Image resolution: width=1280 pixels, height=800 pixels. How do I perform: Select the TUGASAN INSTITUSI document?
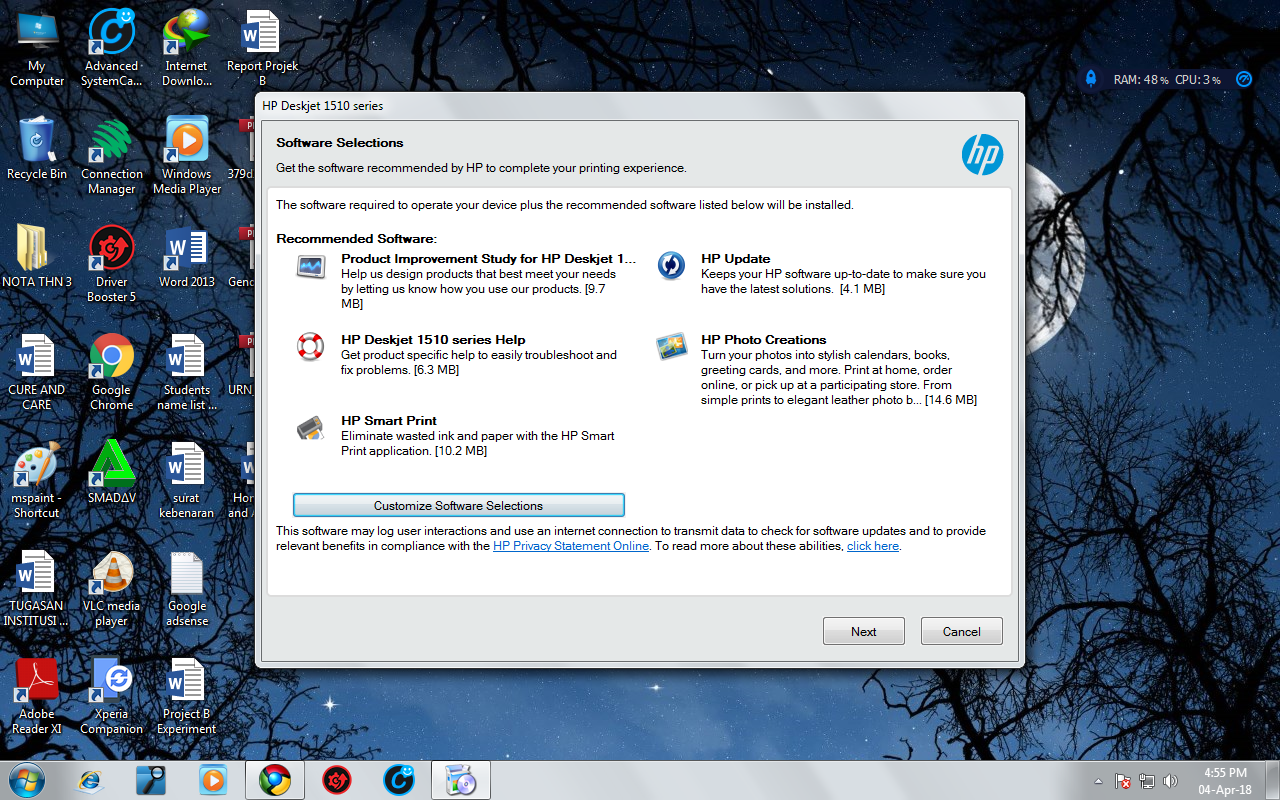[x=37, y=588]
